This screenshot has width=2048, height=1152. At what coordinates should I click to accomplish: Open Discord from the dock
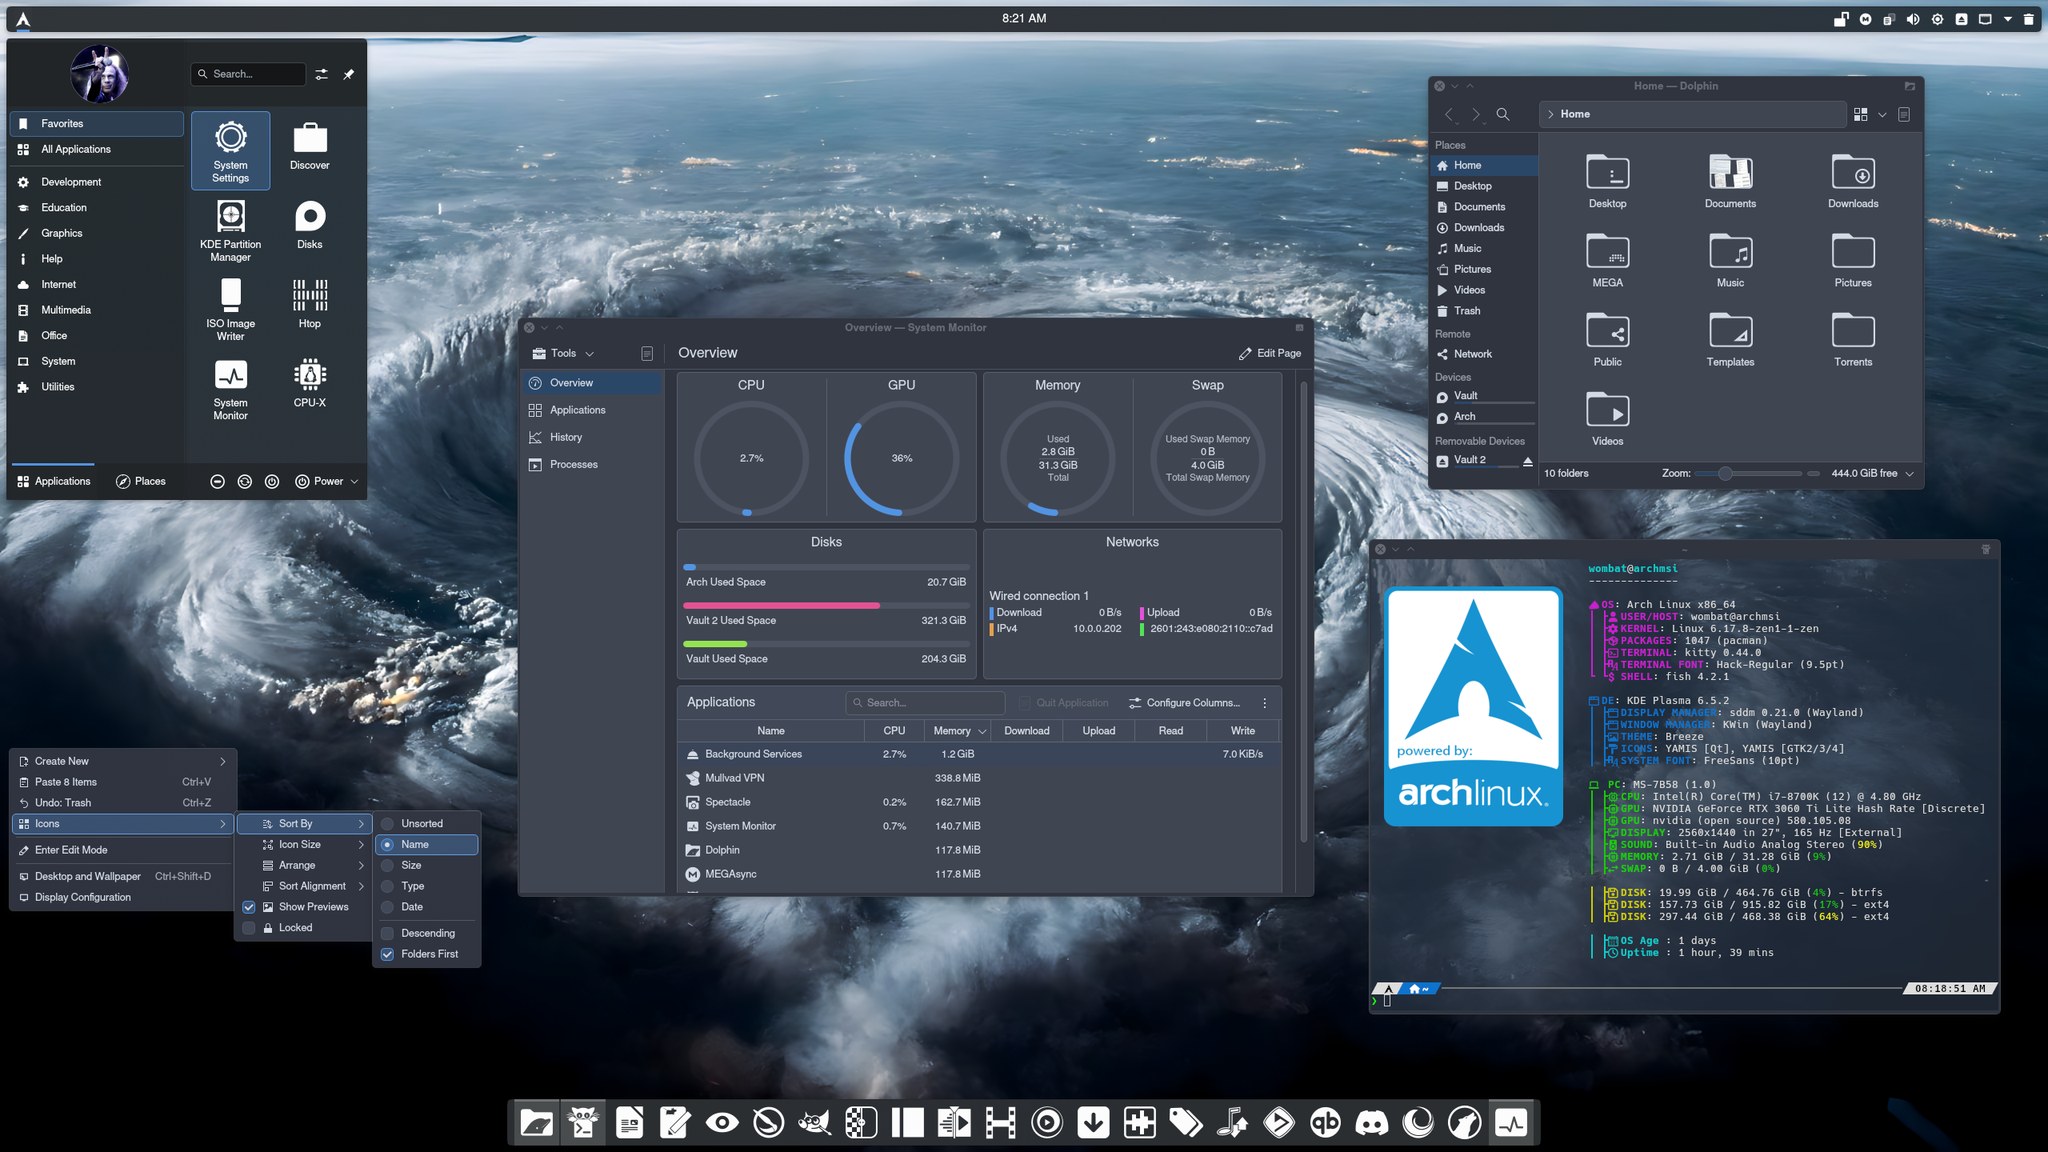(1371, 1123)
